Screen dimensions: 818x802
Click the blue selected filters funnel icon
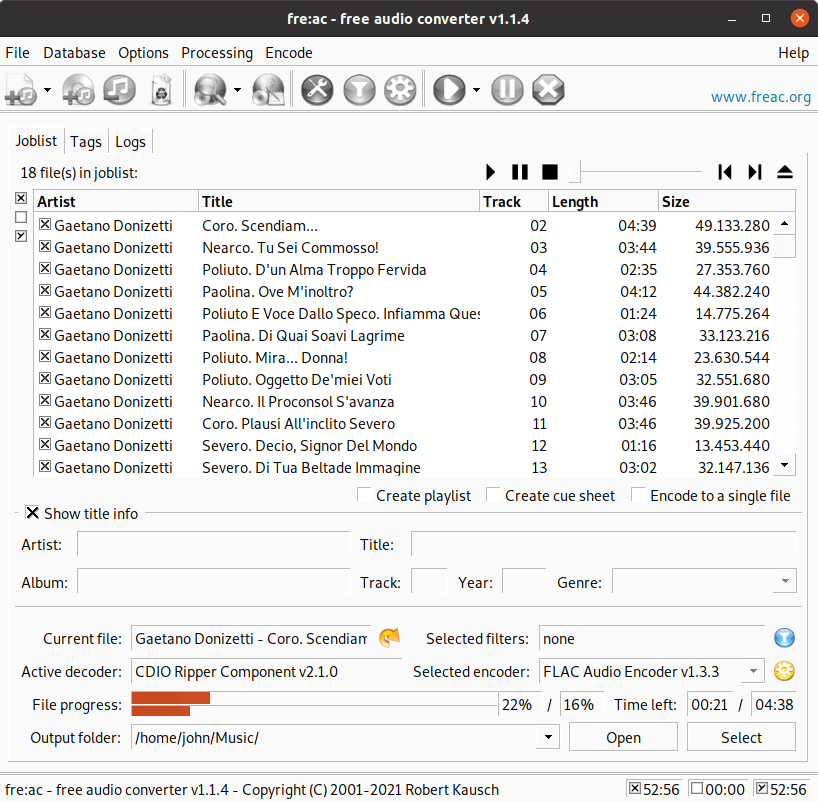[x=784, y=638]
